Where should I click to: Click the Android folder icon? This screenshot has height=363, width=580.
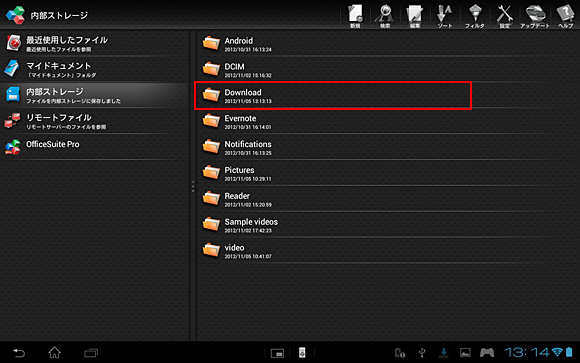pyautogui.click(x=211, y=43)
